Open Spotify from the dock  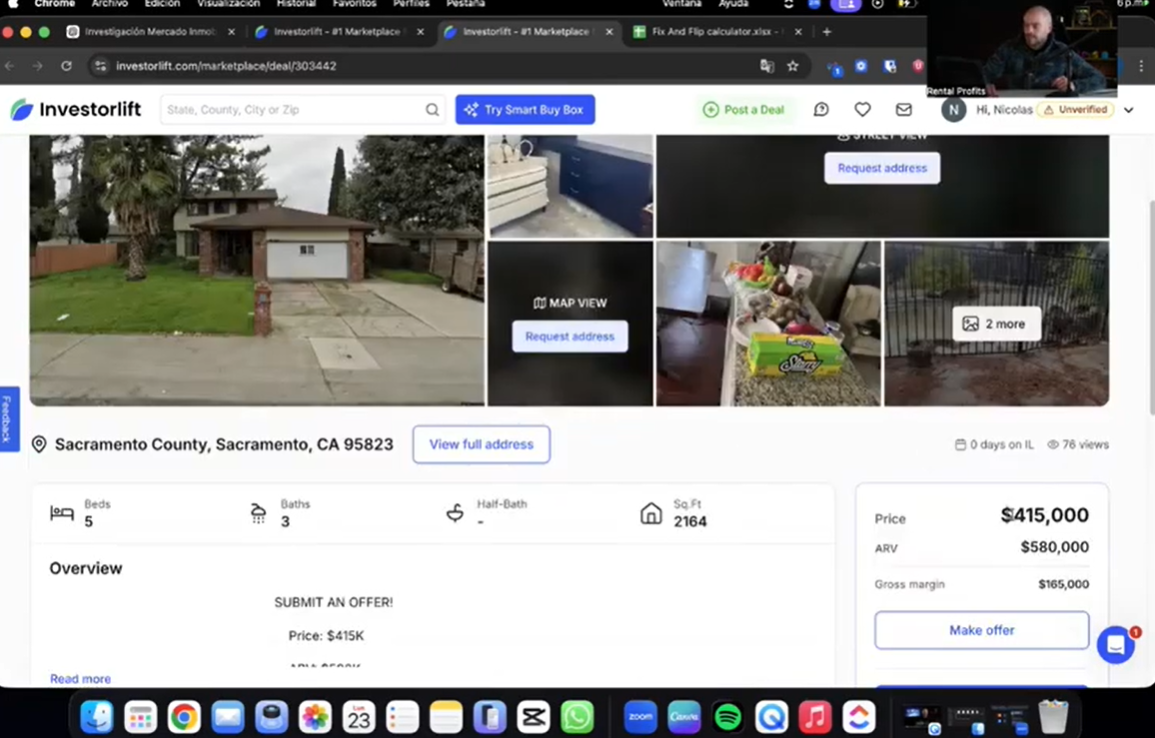click(728, 717)
